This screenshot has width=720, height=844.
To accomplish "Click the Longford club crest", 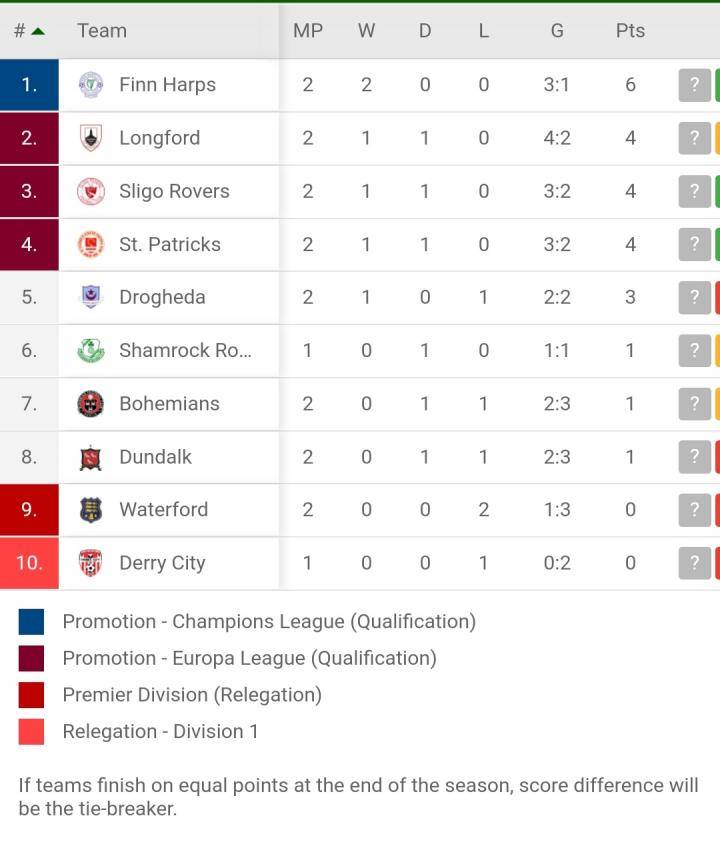I will pos(91,138).
